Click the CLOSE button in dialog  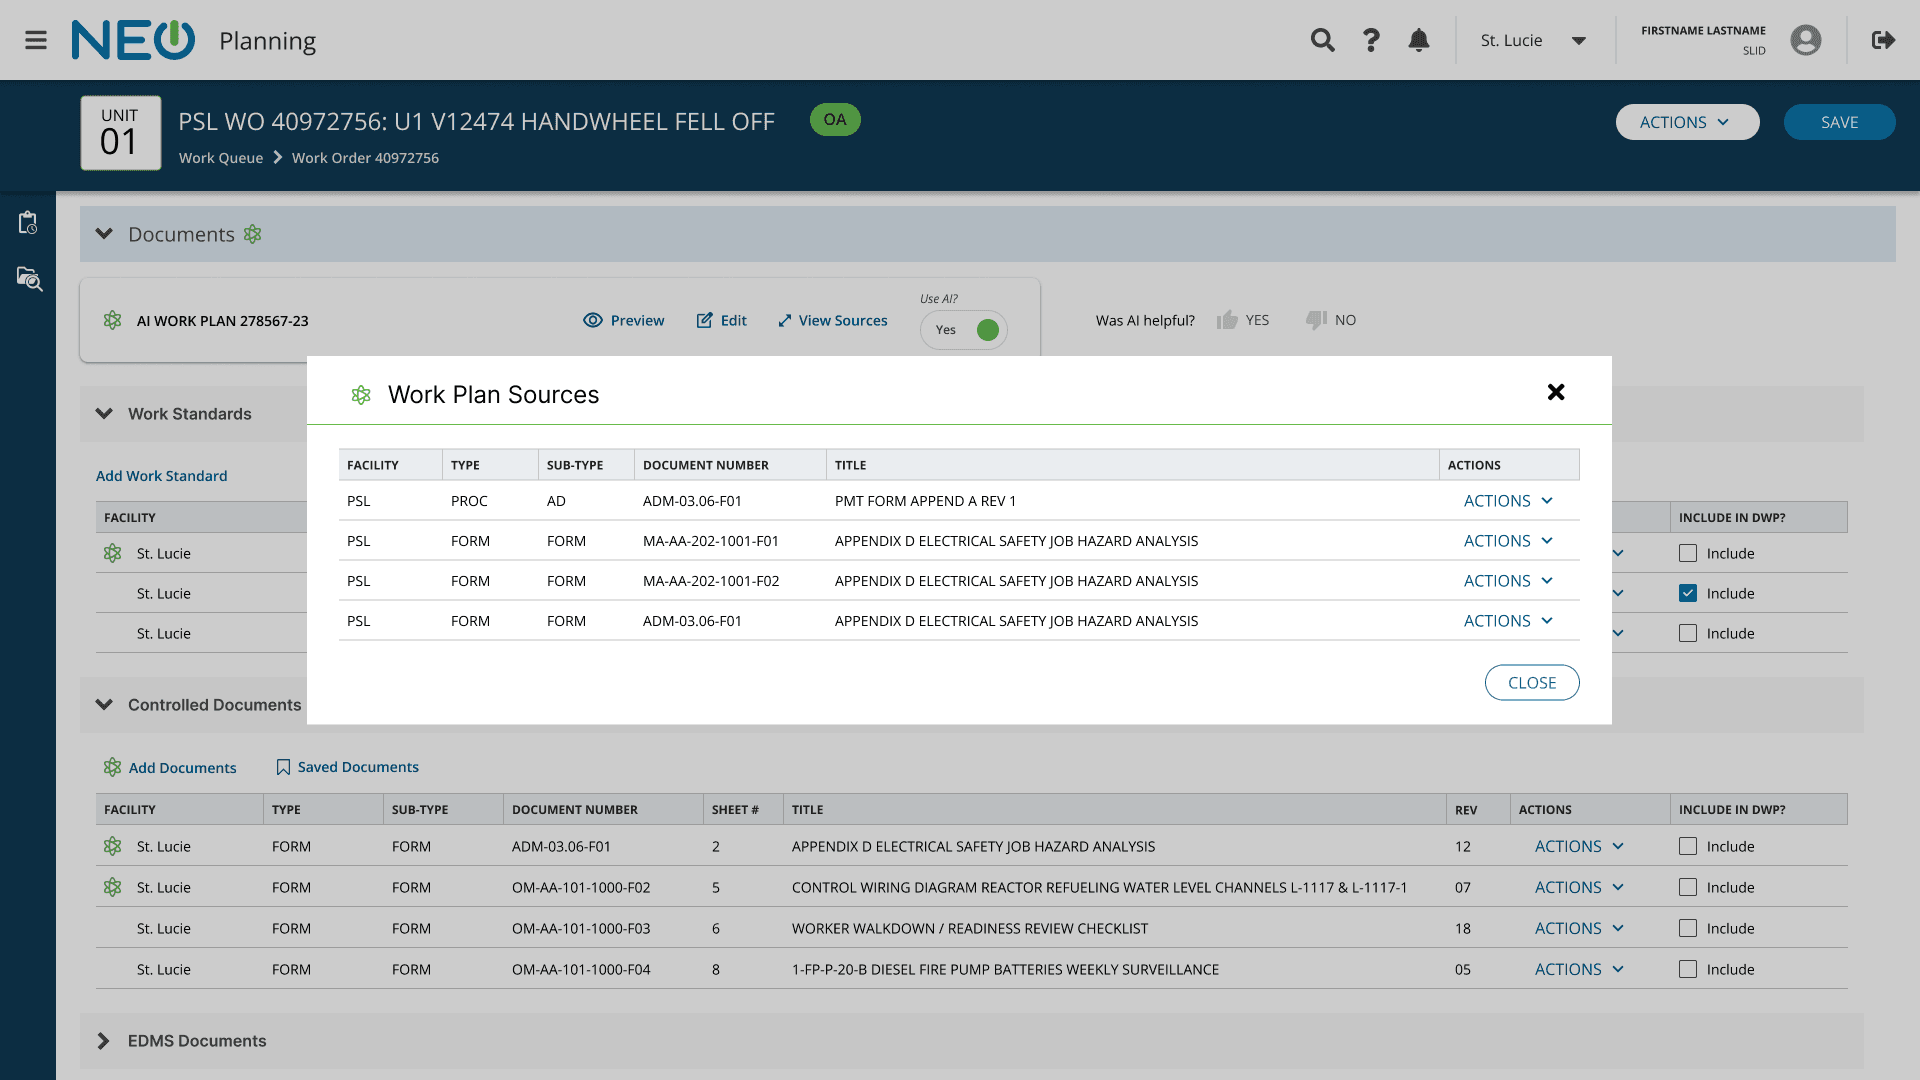(x=1531, y=683)
